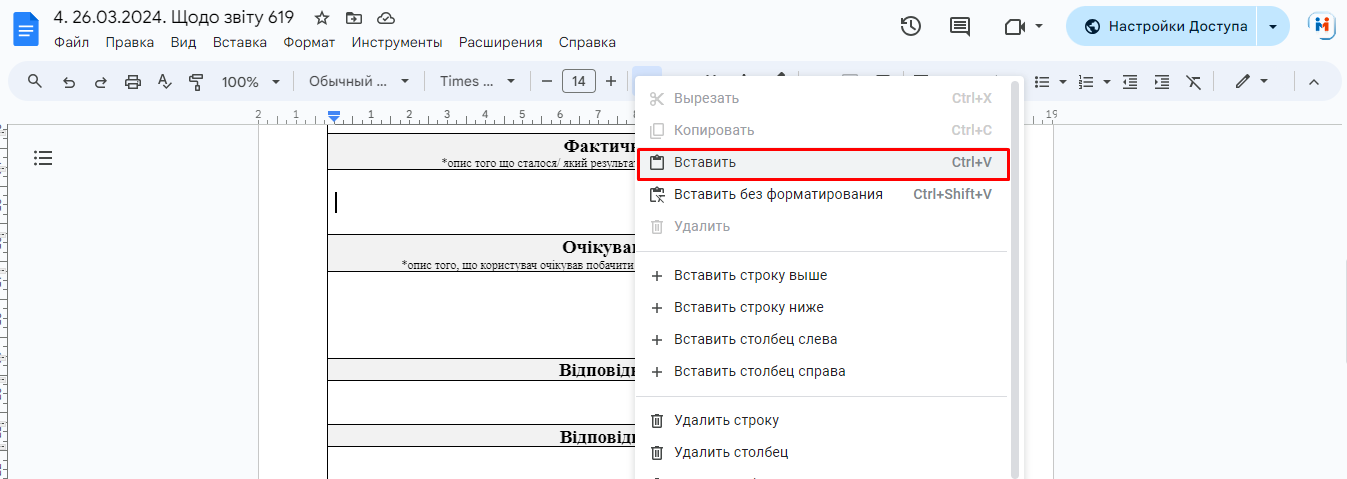This screenshot has height=479, width=1347.
Task: Activate the paint format roller tool
Action: pos(196,82)
